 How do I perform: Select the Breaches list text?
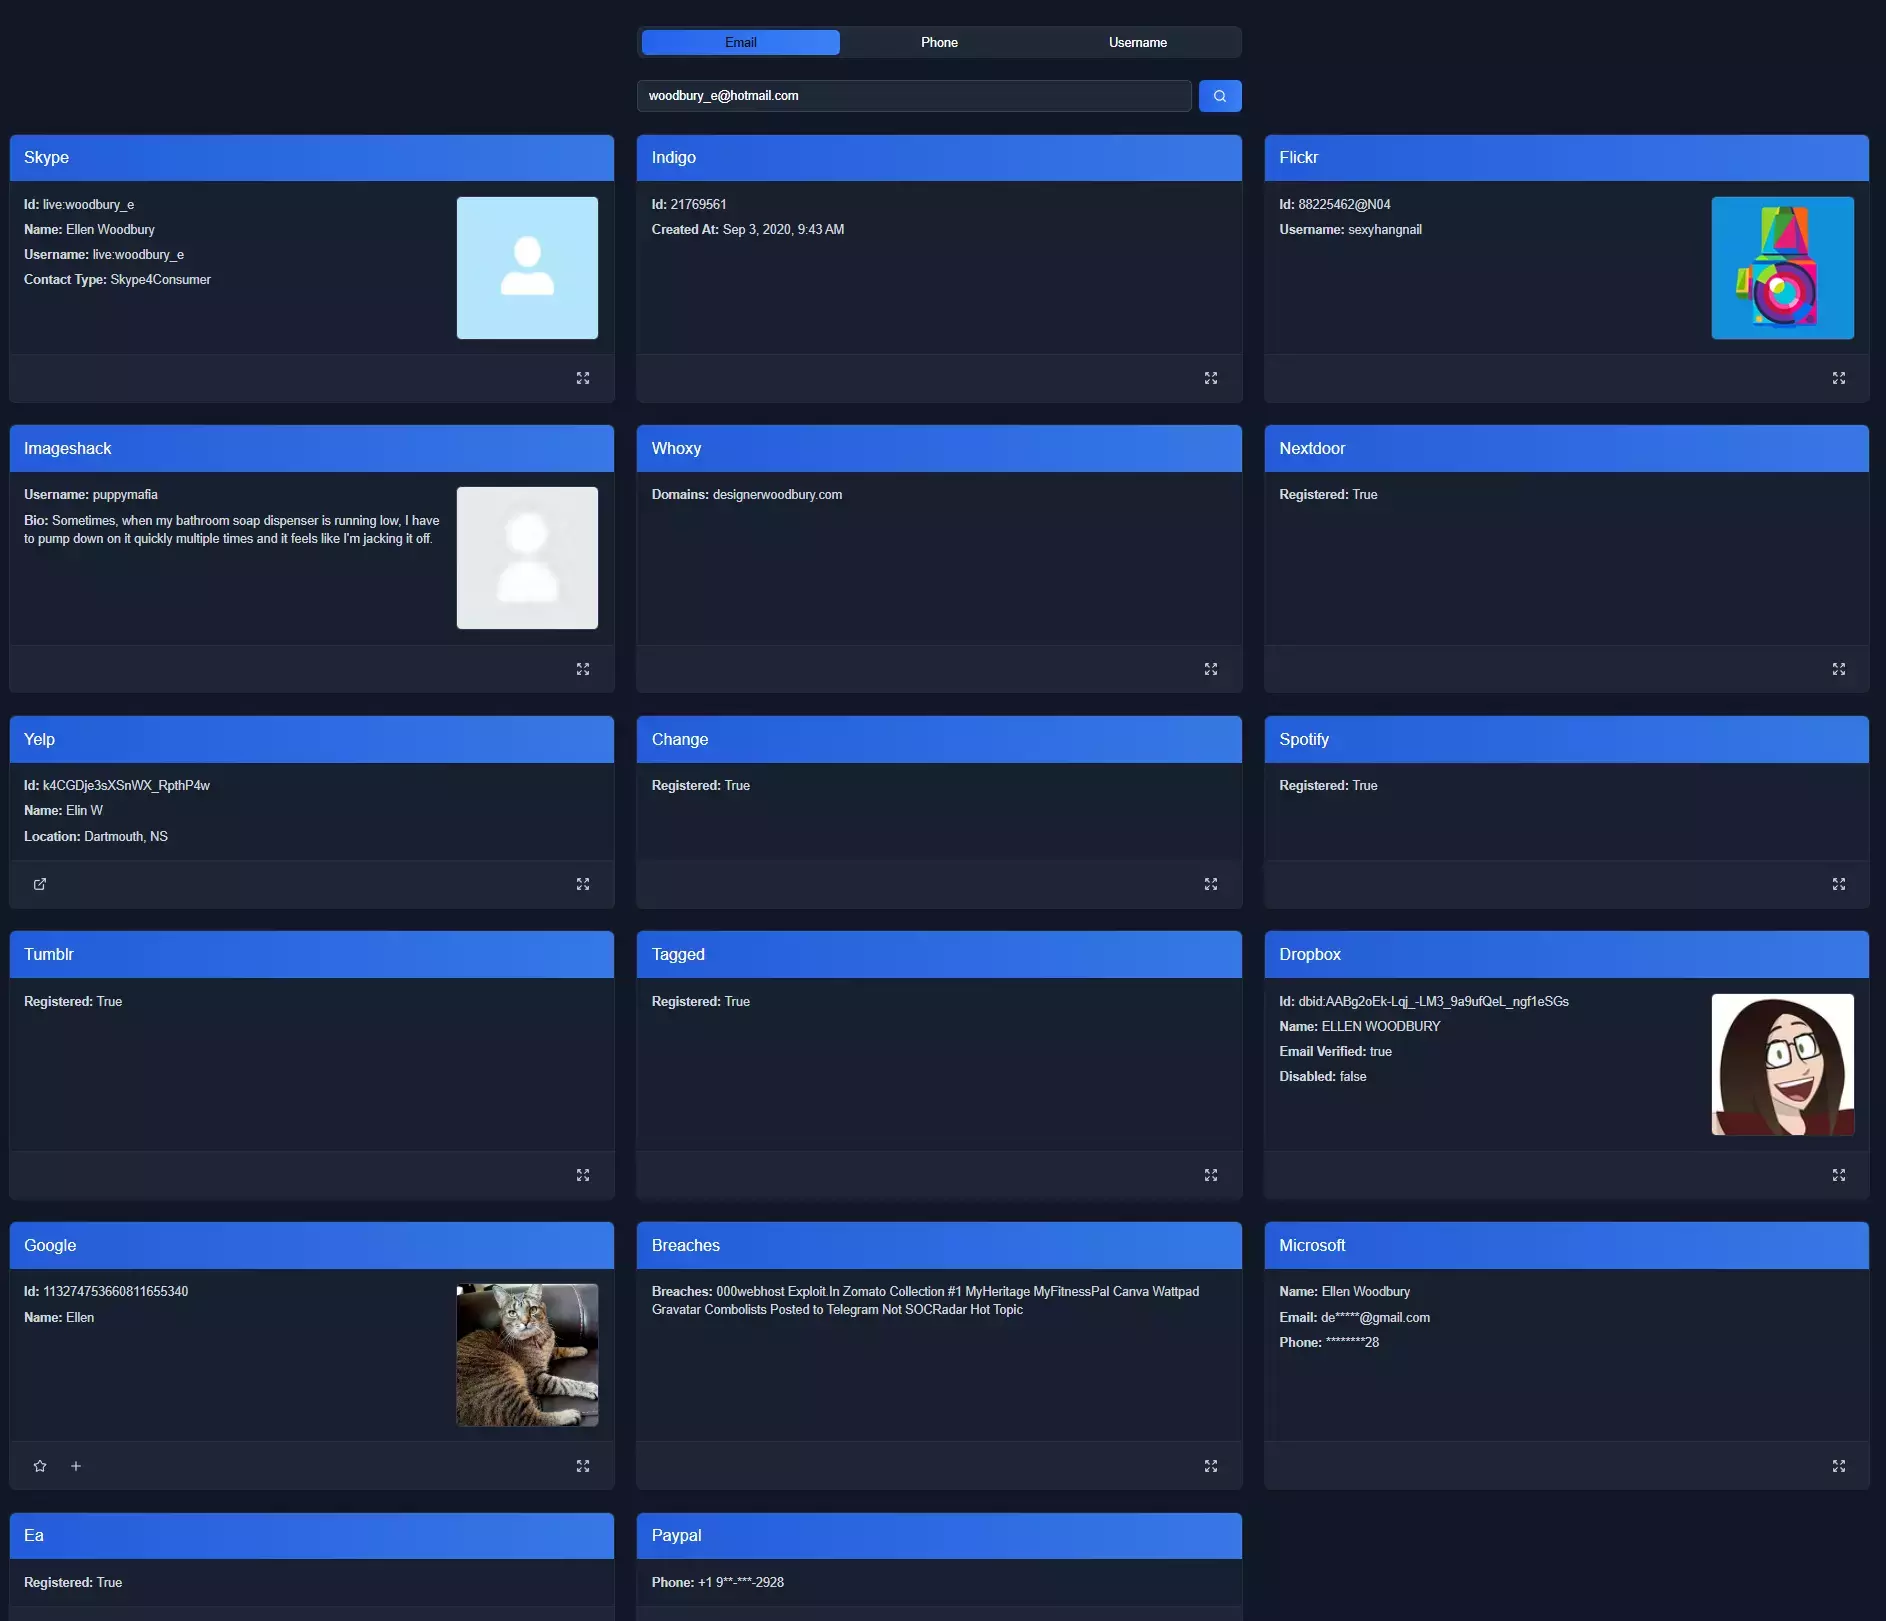[925, 1300]
